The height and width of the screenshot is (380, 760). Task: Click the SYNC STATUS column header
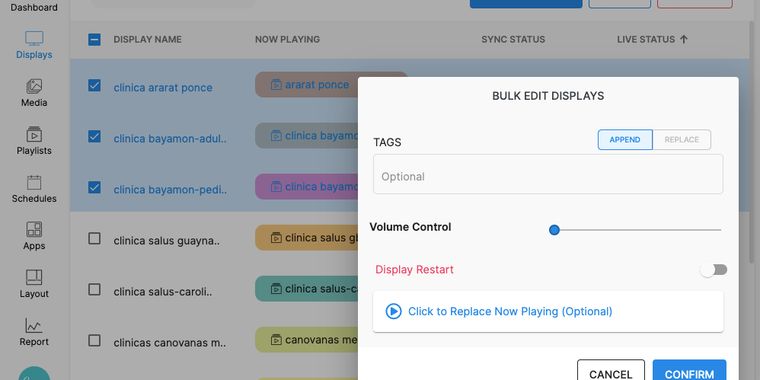(x=513, y=39)
